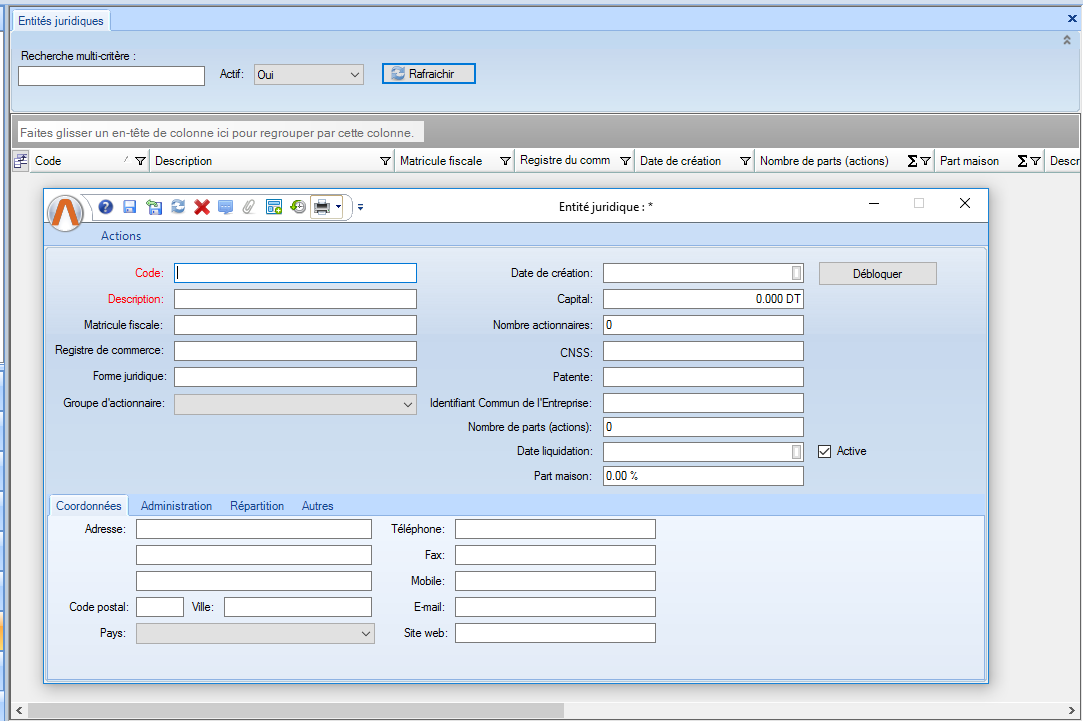This screenshot has height=721, width=1083.
Task: Click the save and close icon
Action: pyautogui.click(x=154, y=207)
